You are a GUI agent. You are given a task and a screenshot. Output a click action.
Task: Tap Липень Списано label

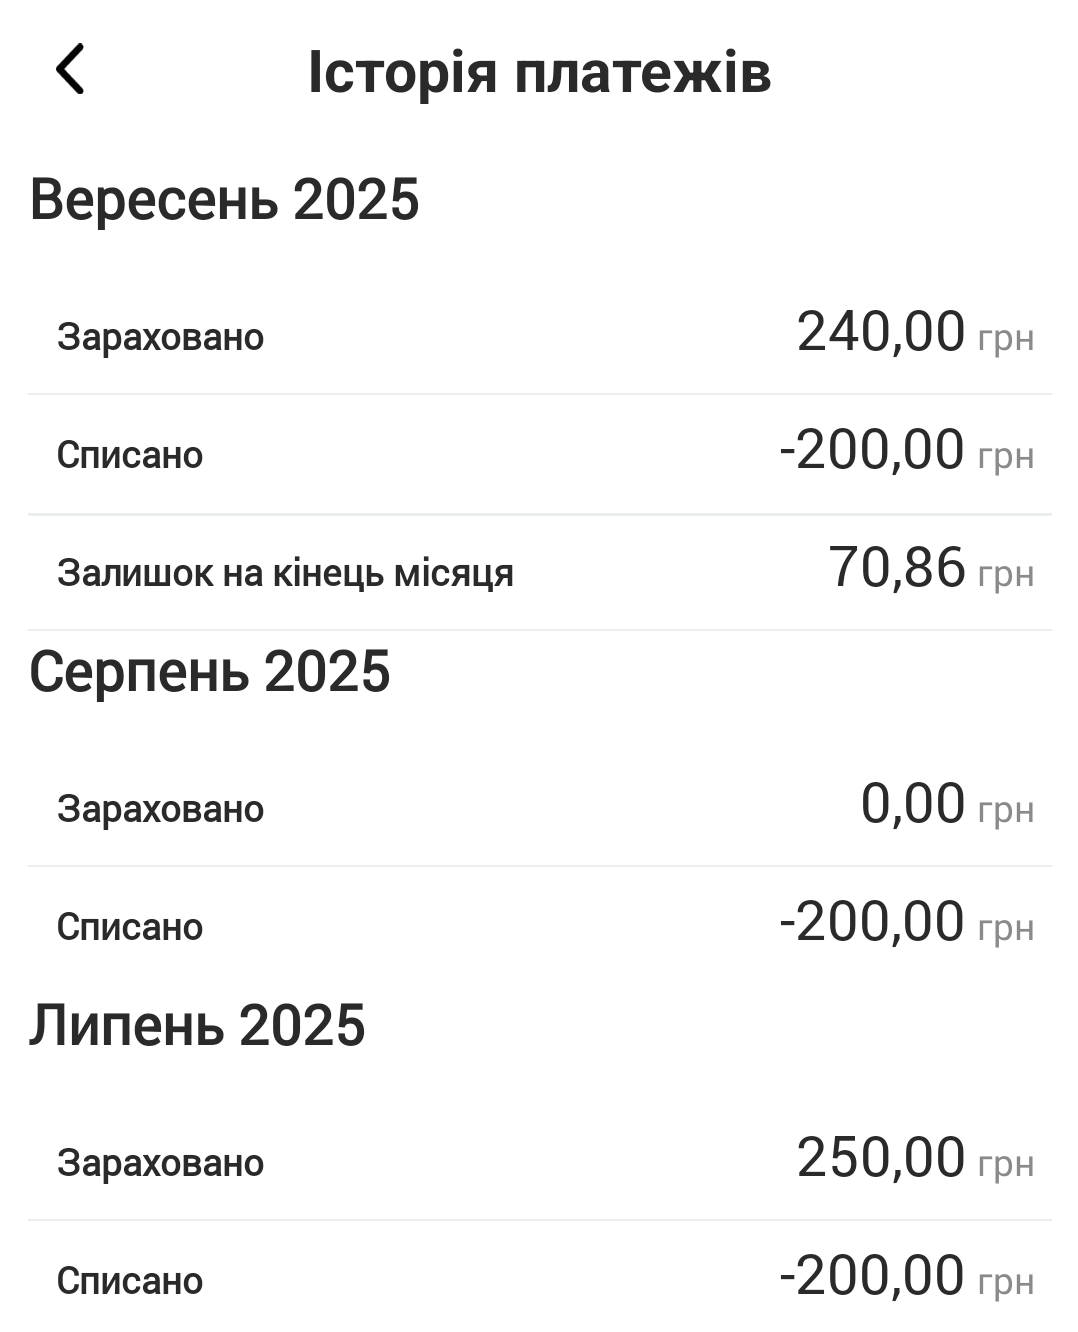coord(130,1281)
